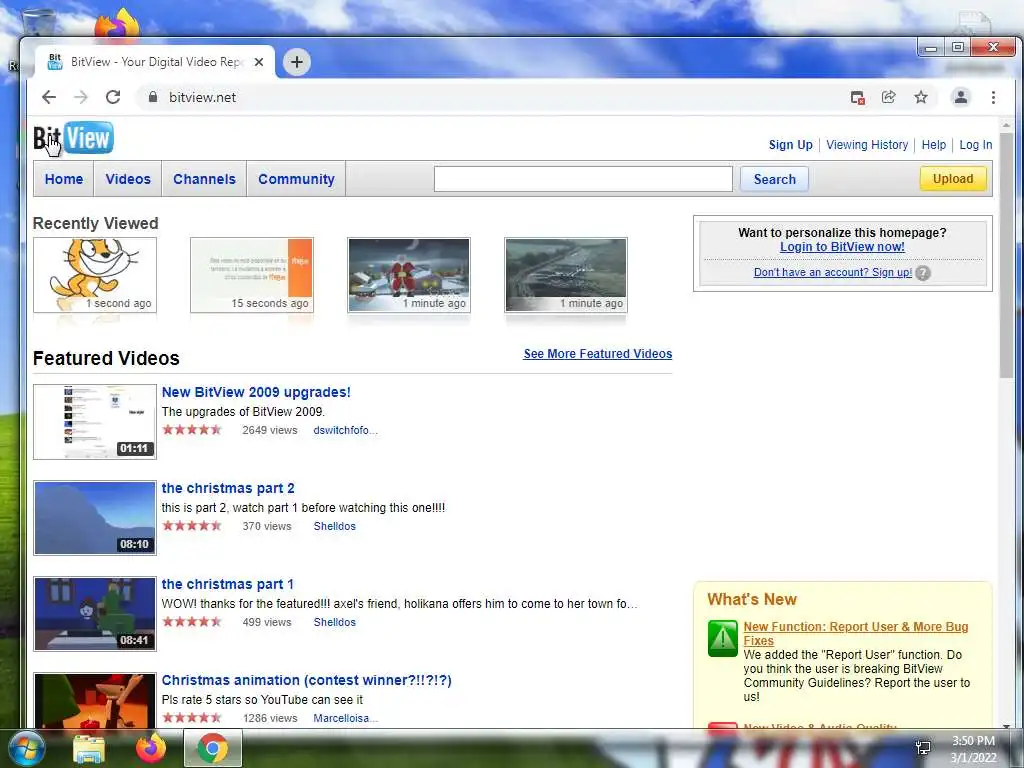
Task: Open the highway recently viewed thumbnail
Action: pyautogui.click(x=566, y=275)
